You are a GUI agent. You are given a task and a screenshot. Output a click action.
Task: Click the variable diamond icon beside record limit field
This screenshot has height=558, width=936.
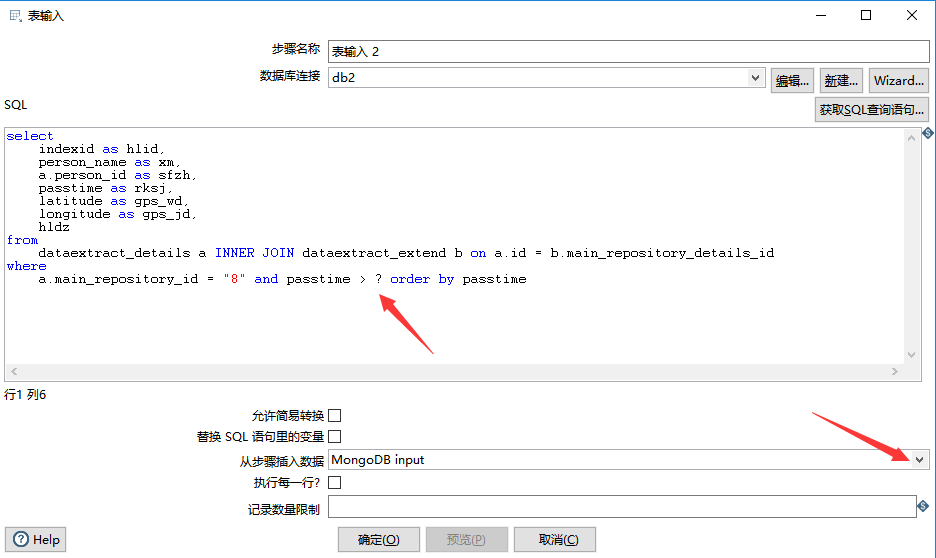click(x=923, y=506)
